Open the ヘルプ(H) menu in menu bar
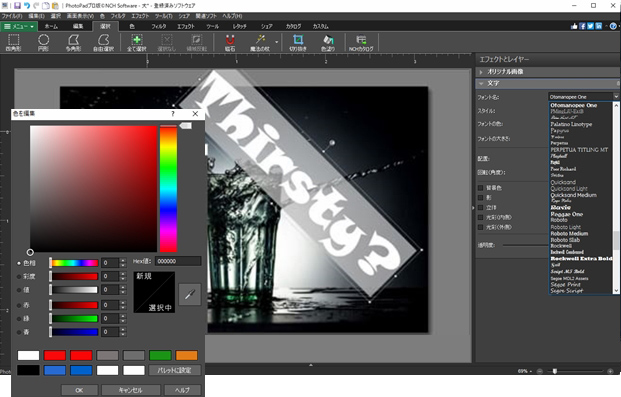The width and height of the screenshot is (621, 397). [232, 16]
